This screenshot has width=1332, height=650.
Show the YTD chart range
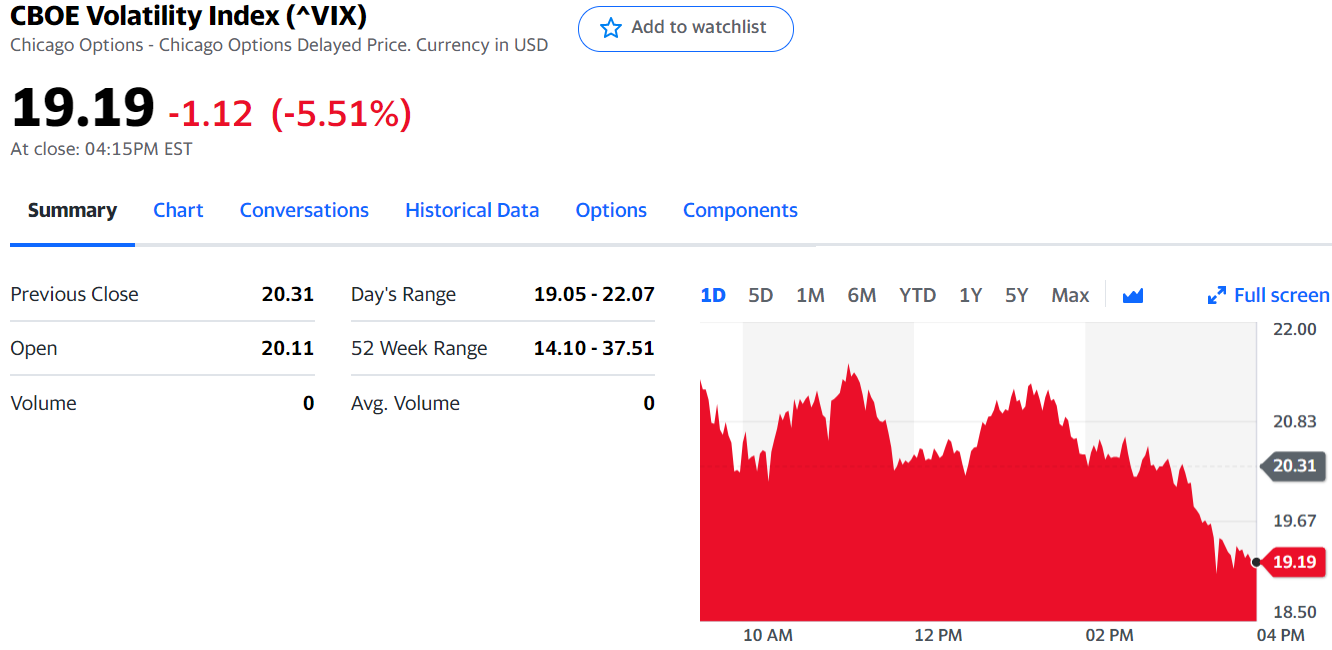click(917, 295)
